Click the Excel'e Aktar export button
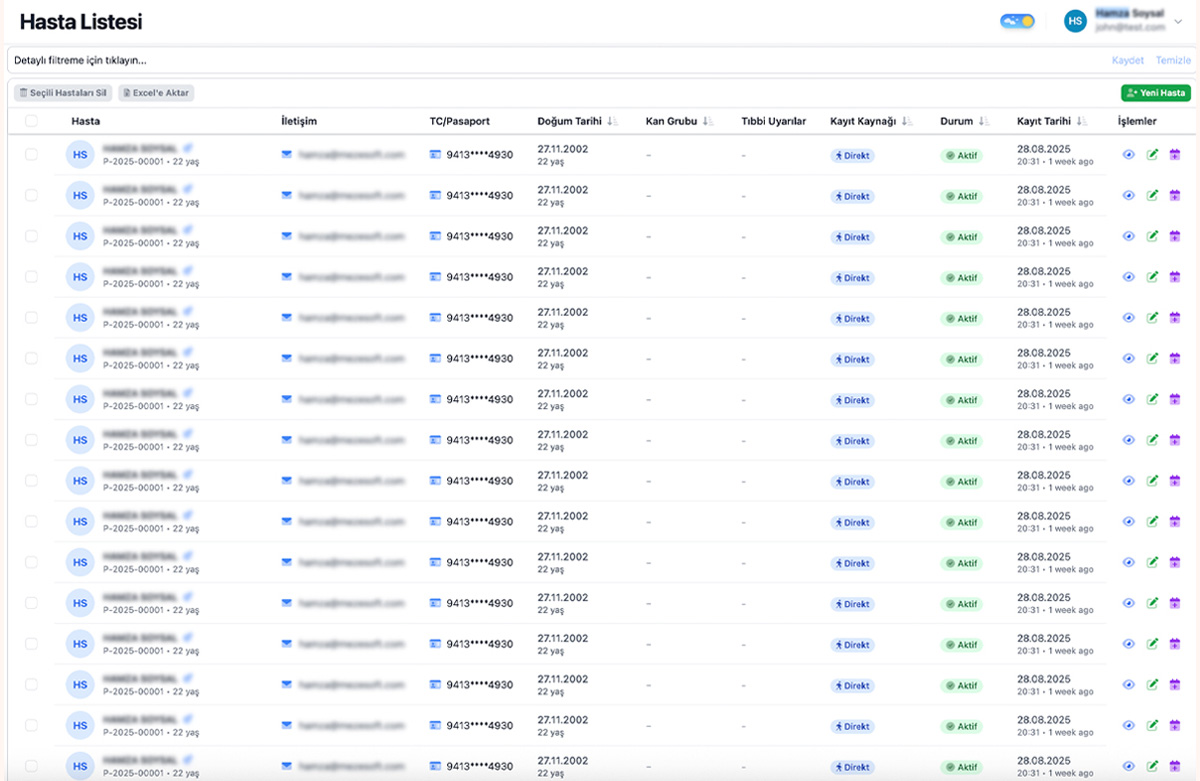The image size is (1200, 781). pos(156,93)
